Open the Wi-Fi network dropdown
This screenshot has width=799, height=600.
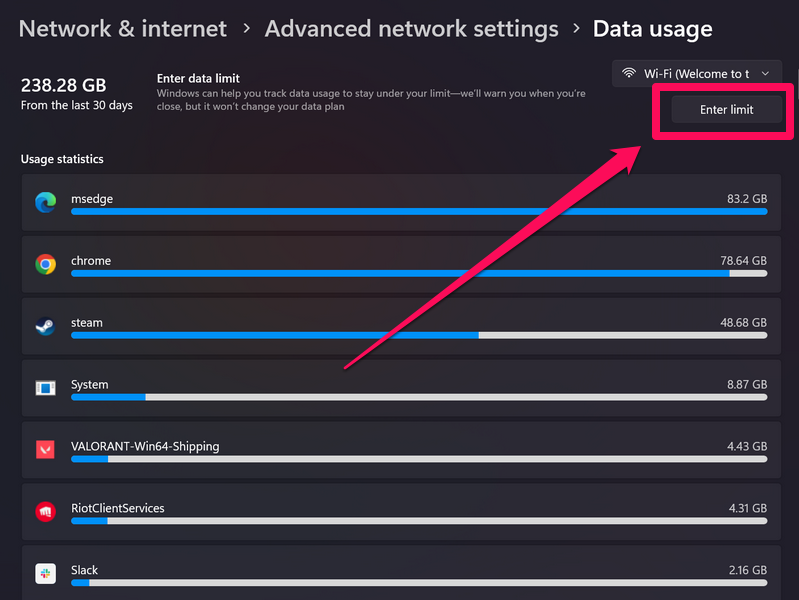pos(696,73)
